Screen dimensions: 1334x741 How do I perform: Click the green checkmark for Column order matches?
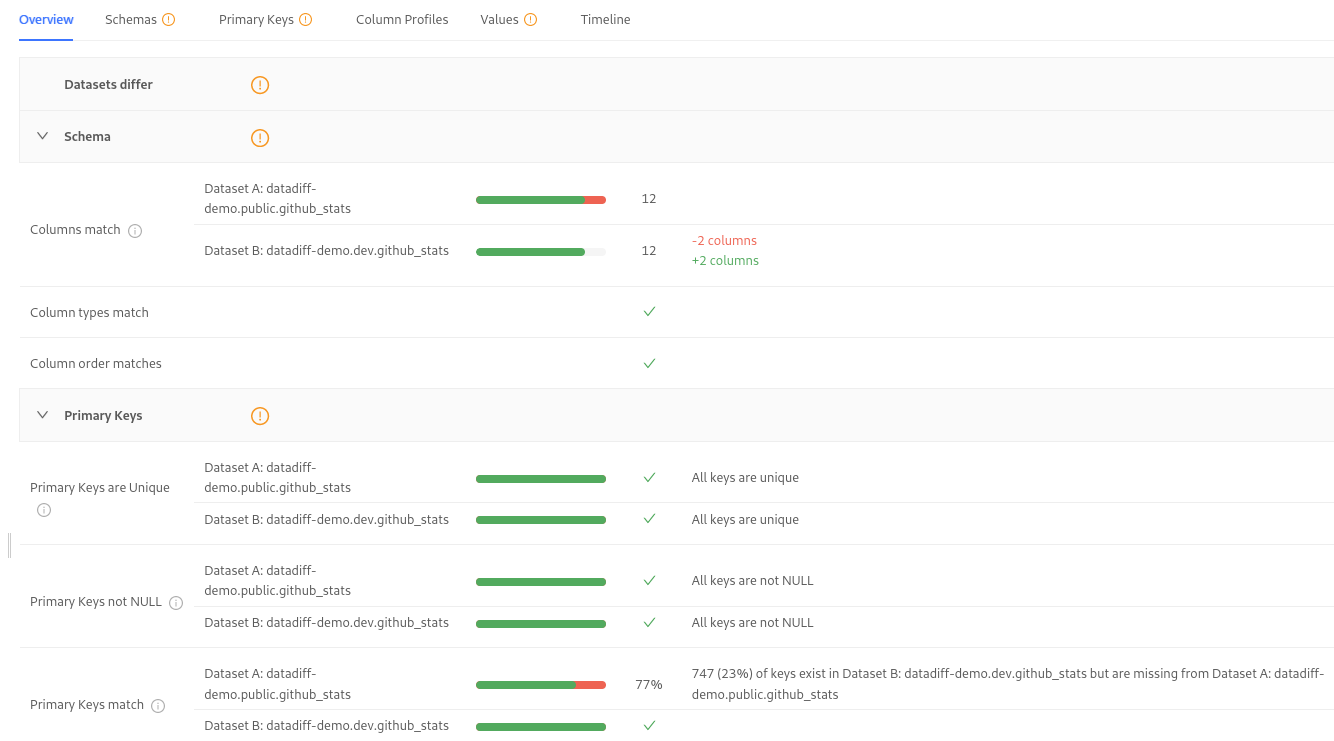[x=649, y=363]
